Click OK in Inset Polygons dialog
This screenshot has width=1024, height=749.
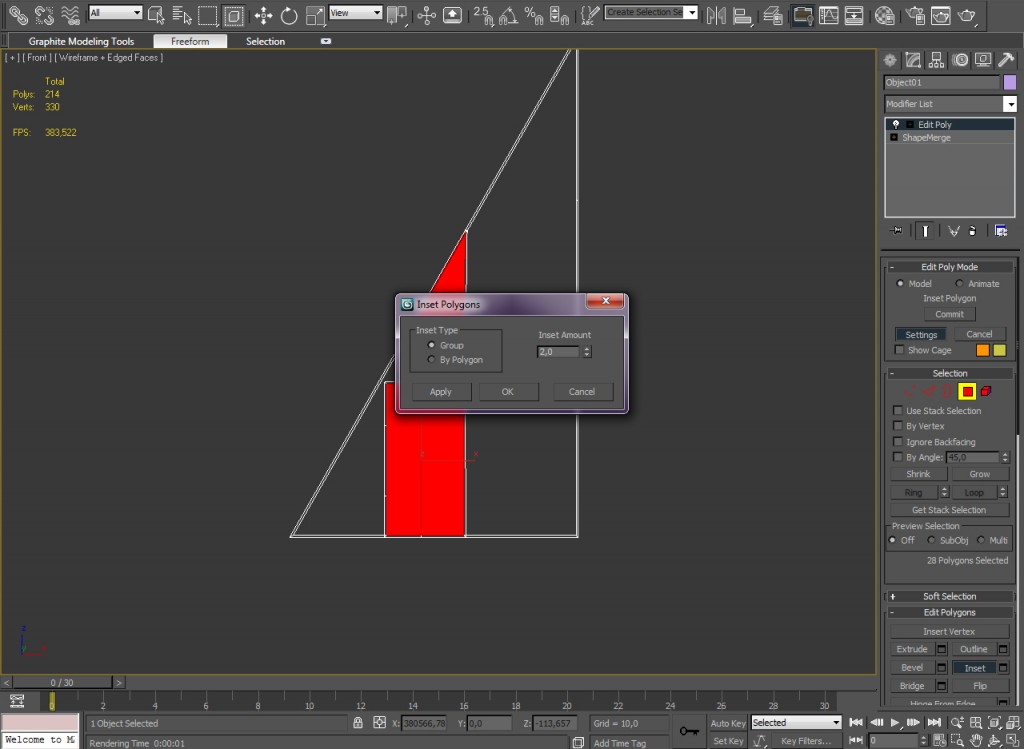pyautogui.click(x=508, y=392)
